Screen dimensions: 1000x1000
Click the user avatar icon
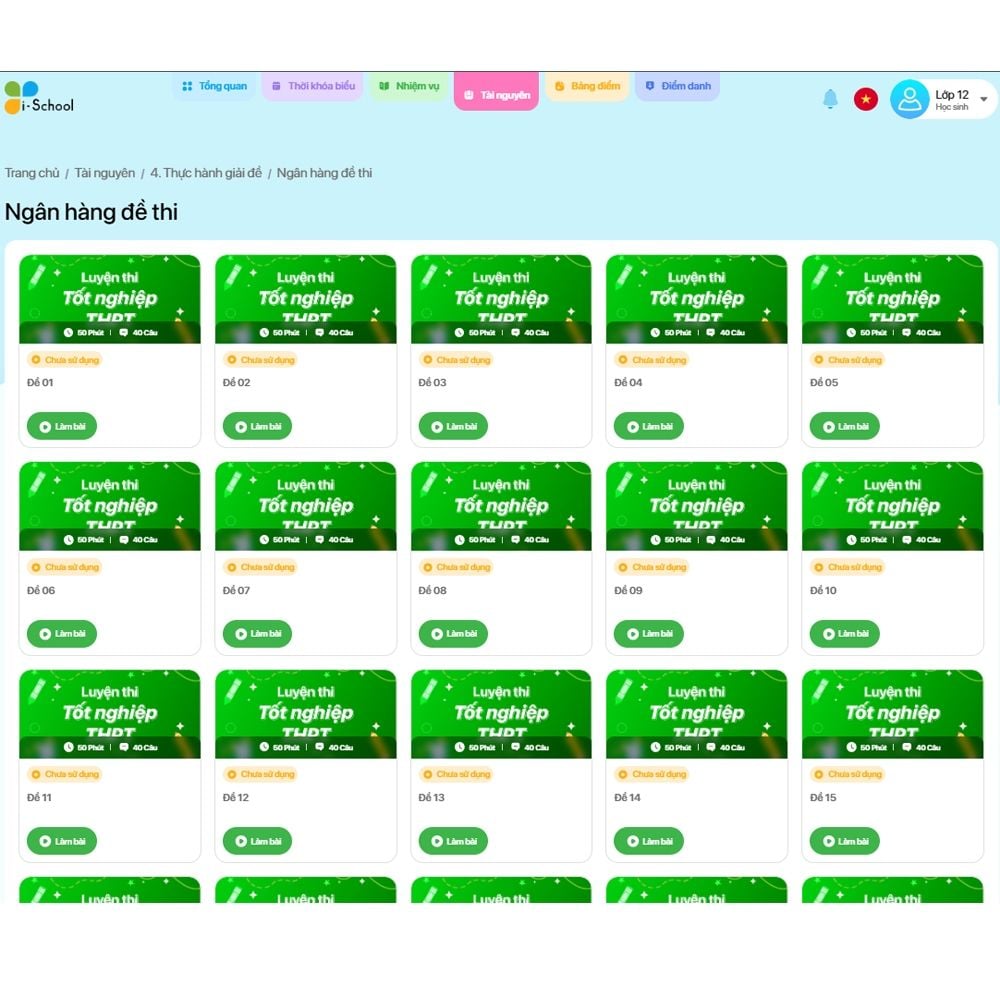coord(909,99)
